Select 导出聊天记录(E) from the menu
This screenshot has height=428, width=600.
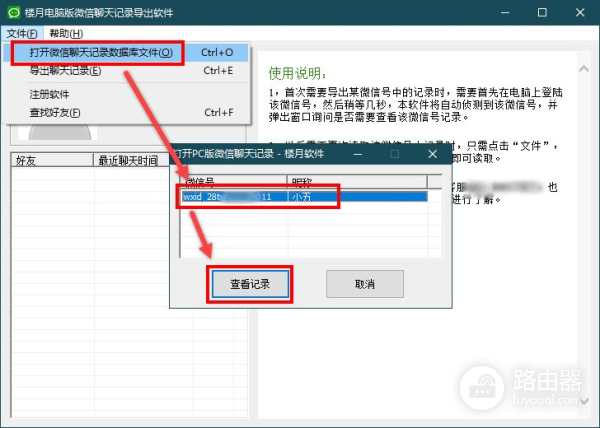[x=126, y=71]
